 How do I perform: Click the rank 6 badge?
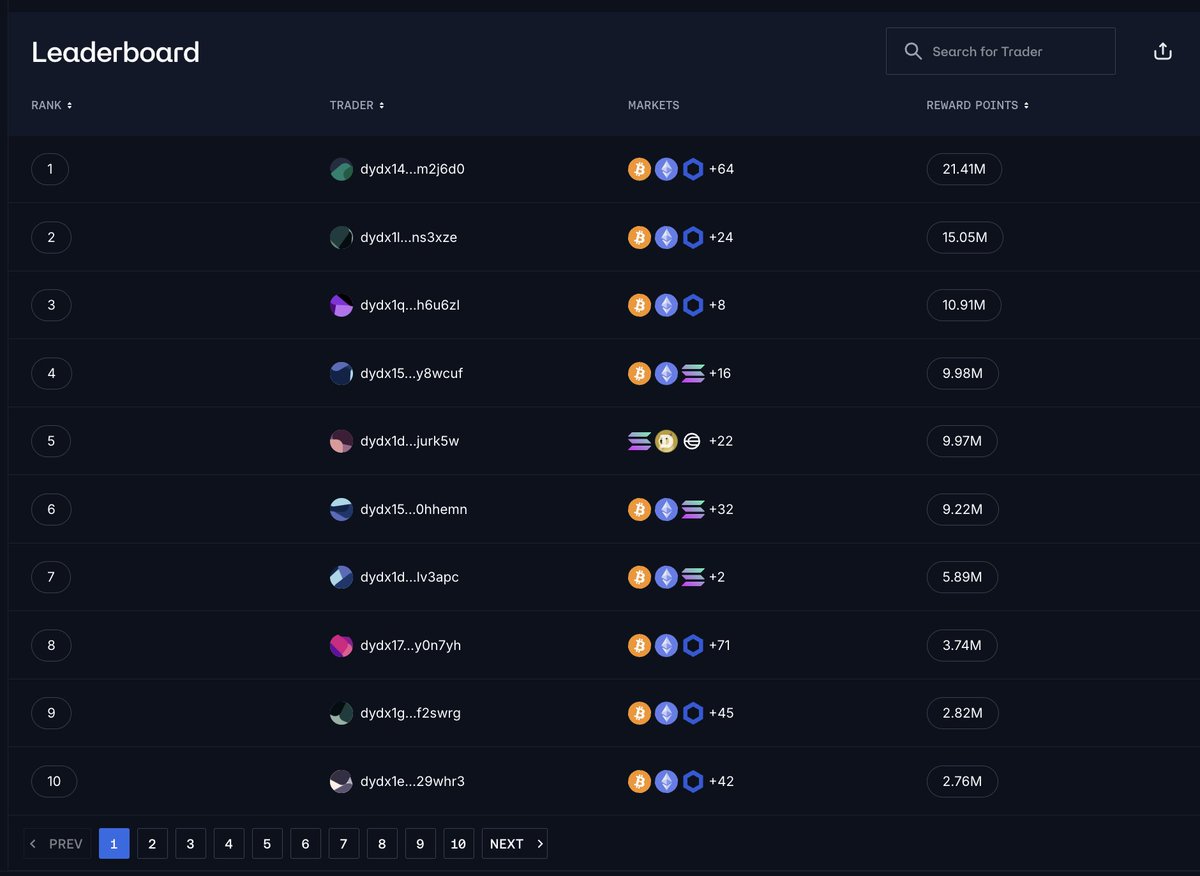click(51, 509)
